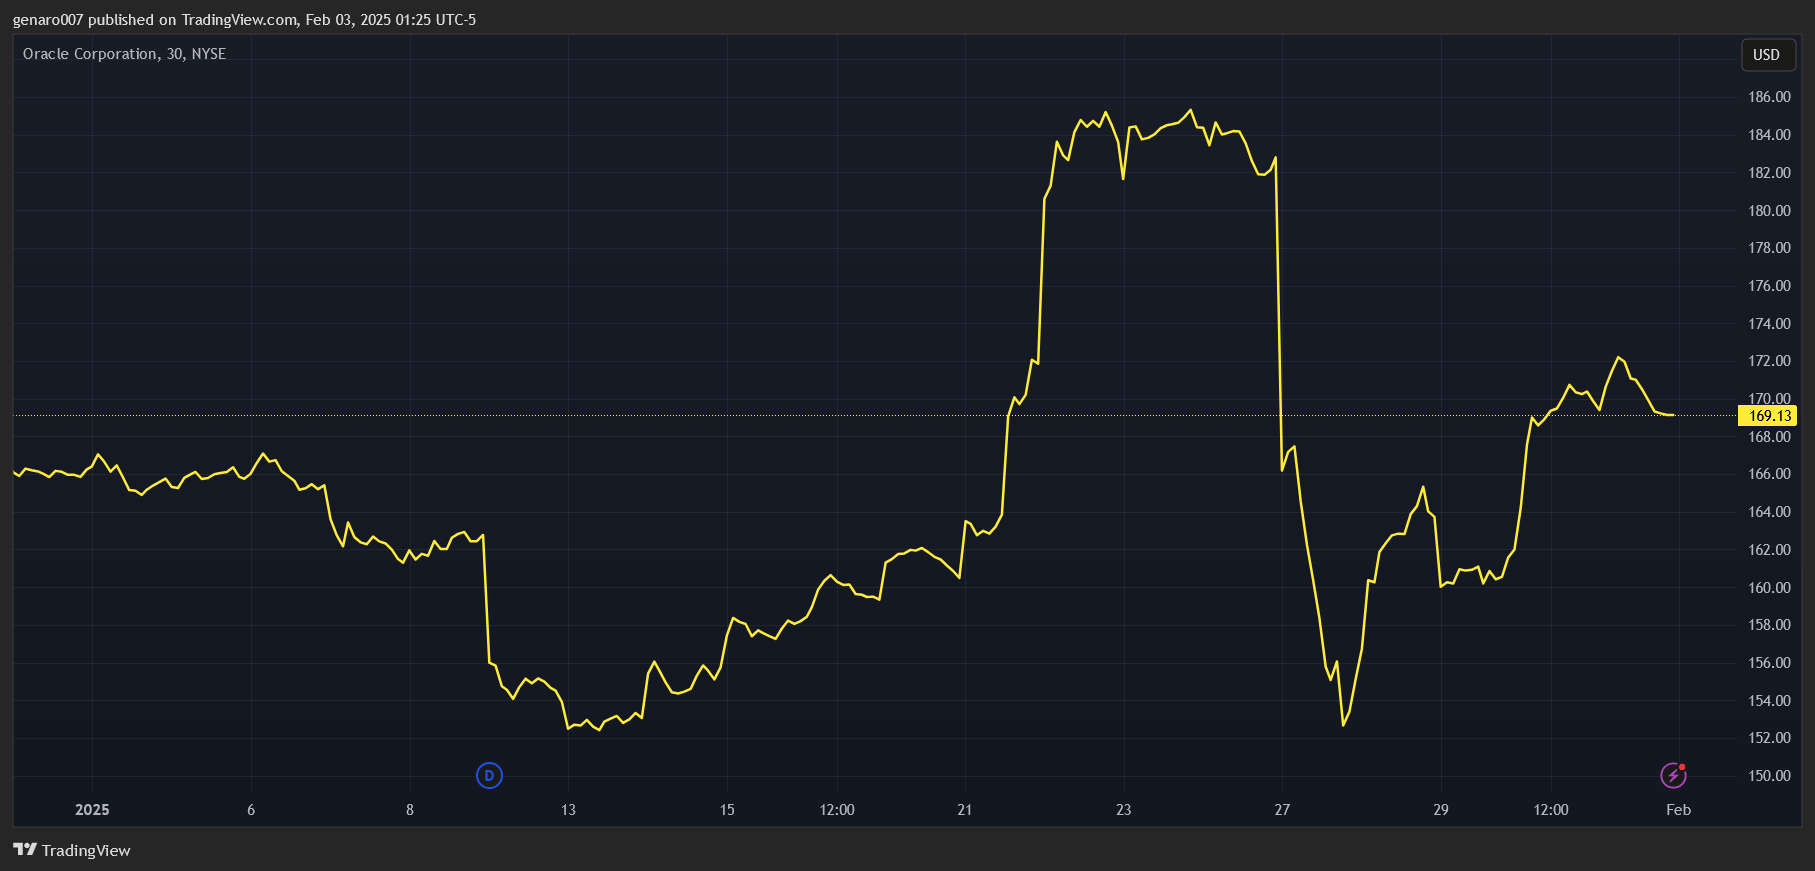Viewport: 1815px width, 871px height.
Task: Select the 156.00 price axis label
Action: tap(1769, 662)
